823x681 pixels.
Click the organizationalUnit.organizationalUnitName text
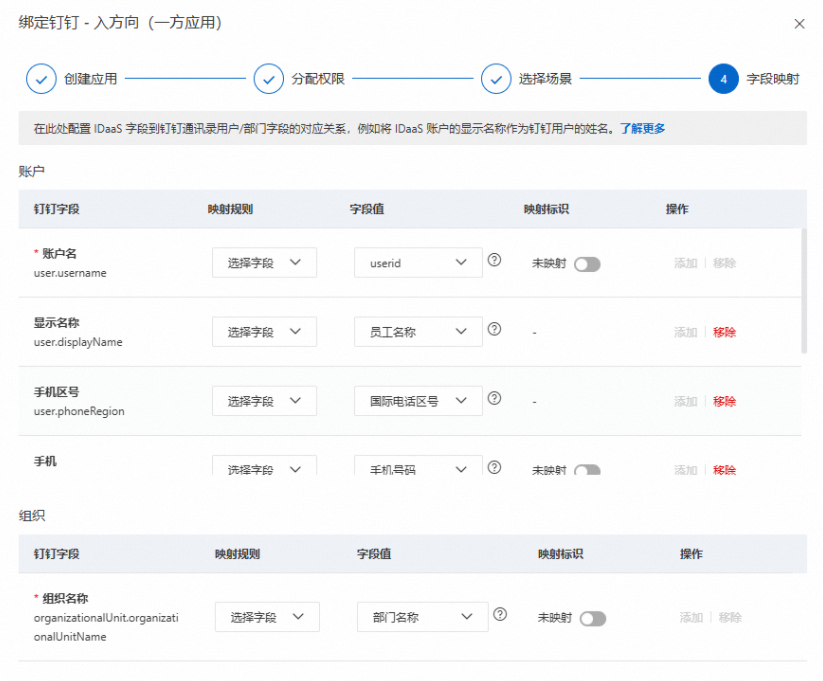pos(106,627)
